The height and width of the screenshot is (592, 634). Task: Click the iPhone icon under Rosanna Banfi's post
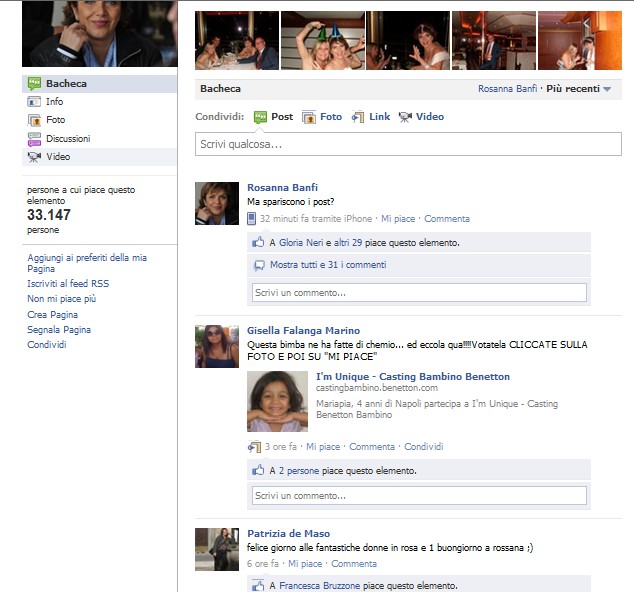pyautogui.click(x=251, y=219)
